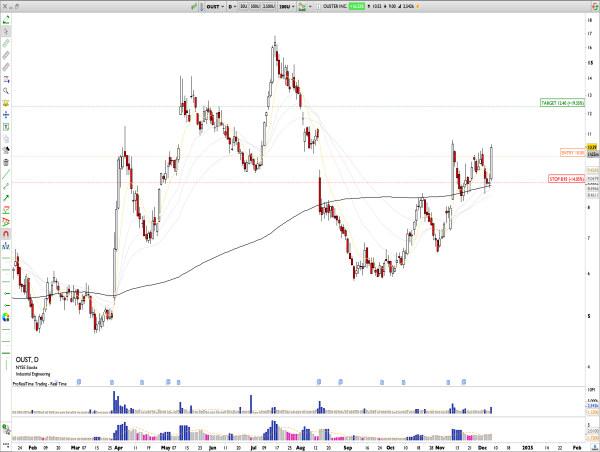Click the OUST, D chart title
Image resolution: width=600 pixels, height=452 pixels.
coord(27,360)
